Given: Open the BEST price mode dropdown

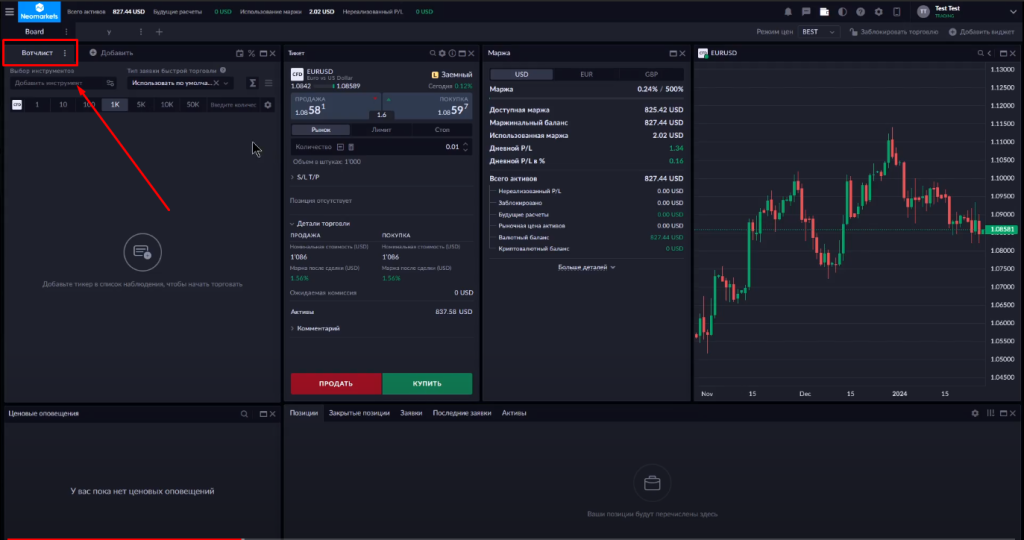Looking at the screenshot, I should click(818, 31).
